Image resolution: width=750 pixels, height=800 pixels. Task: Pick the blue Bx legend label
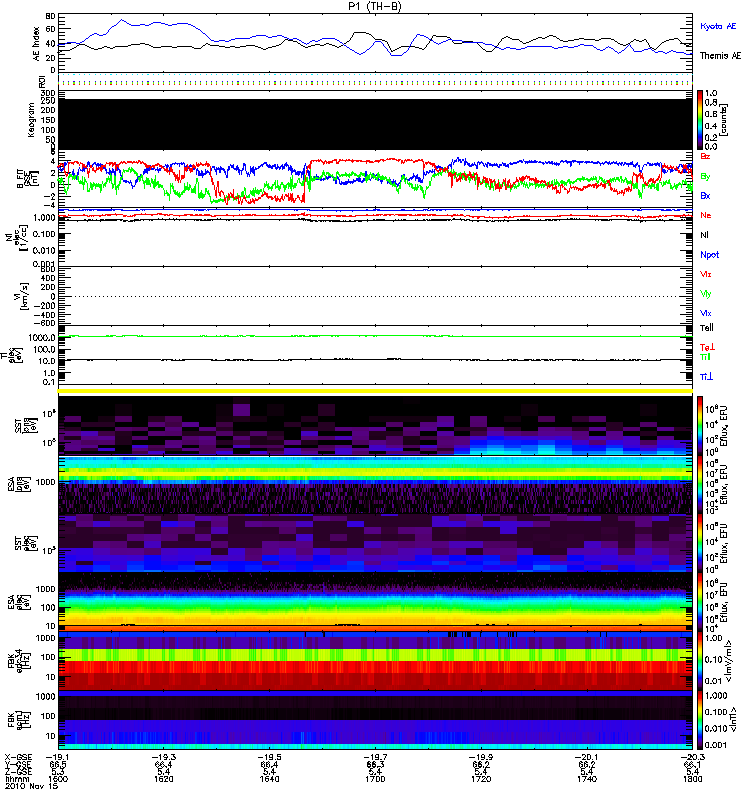705,195
